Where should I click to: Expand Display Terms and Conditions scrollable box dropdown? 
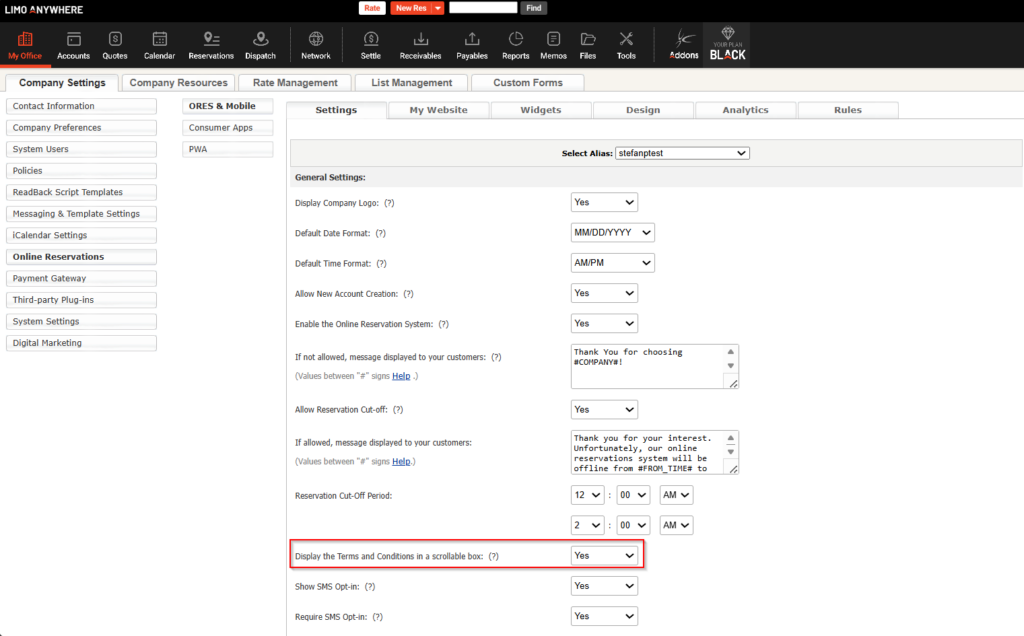tap(604, 555)
